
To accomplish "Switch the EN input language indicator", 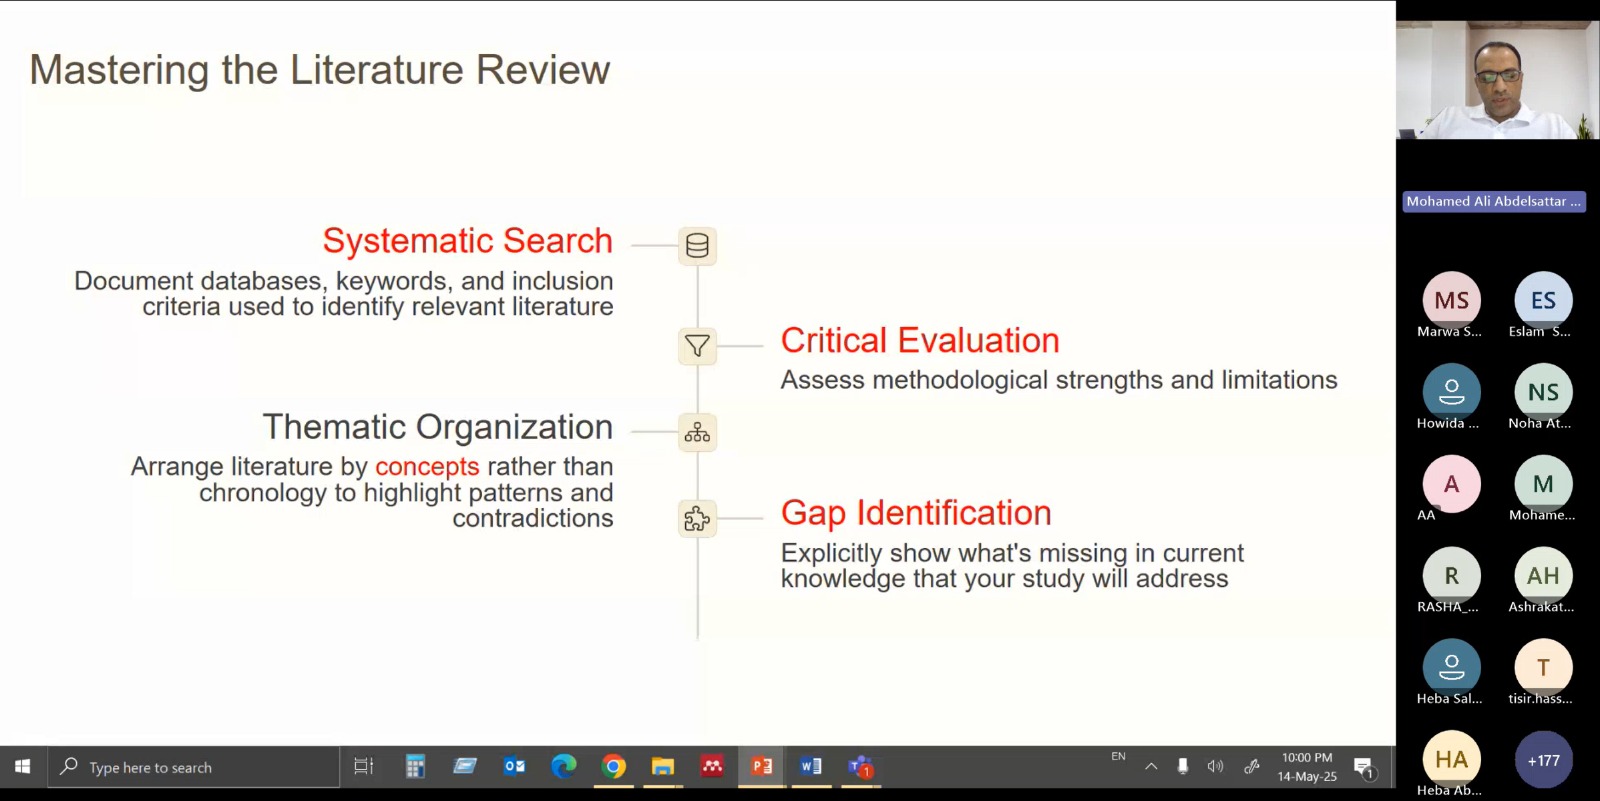I will (1118, 757).
